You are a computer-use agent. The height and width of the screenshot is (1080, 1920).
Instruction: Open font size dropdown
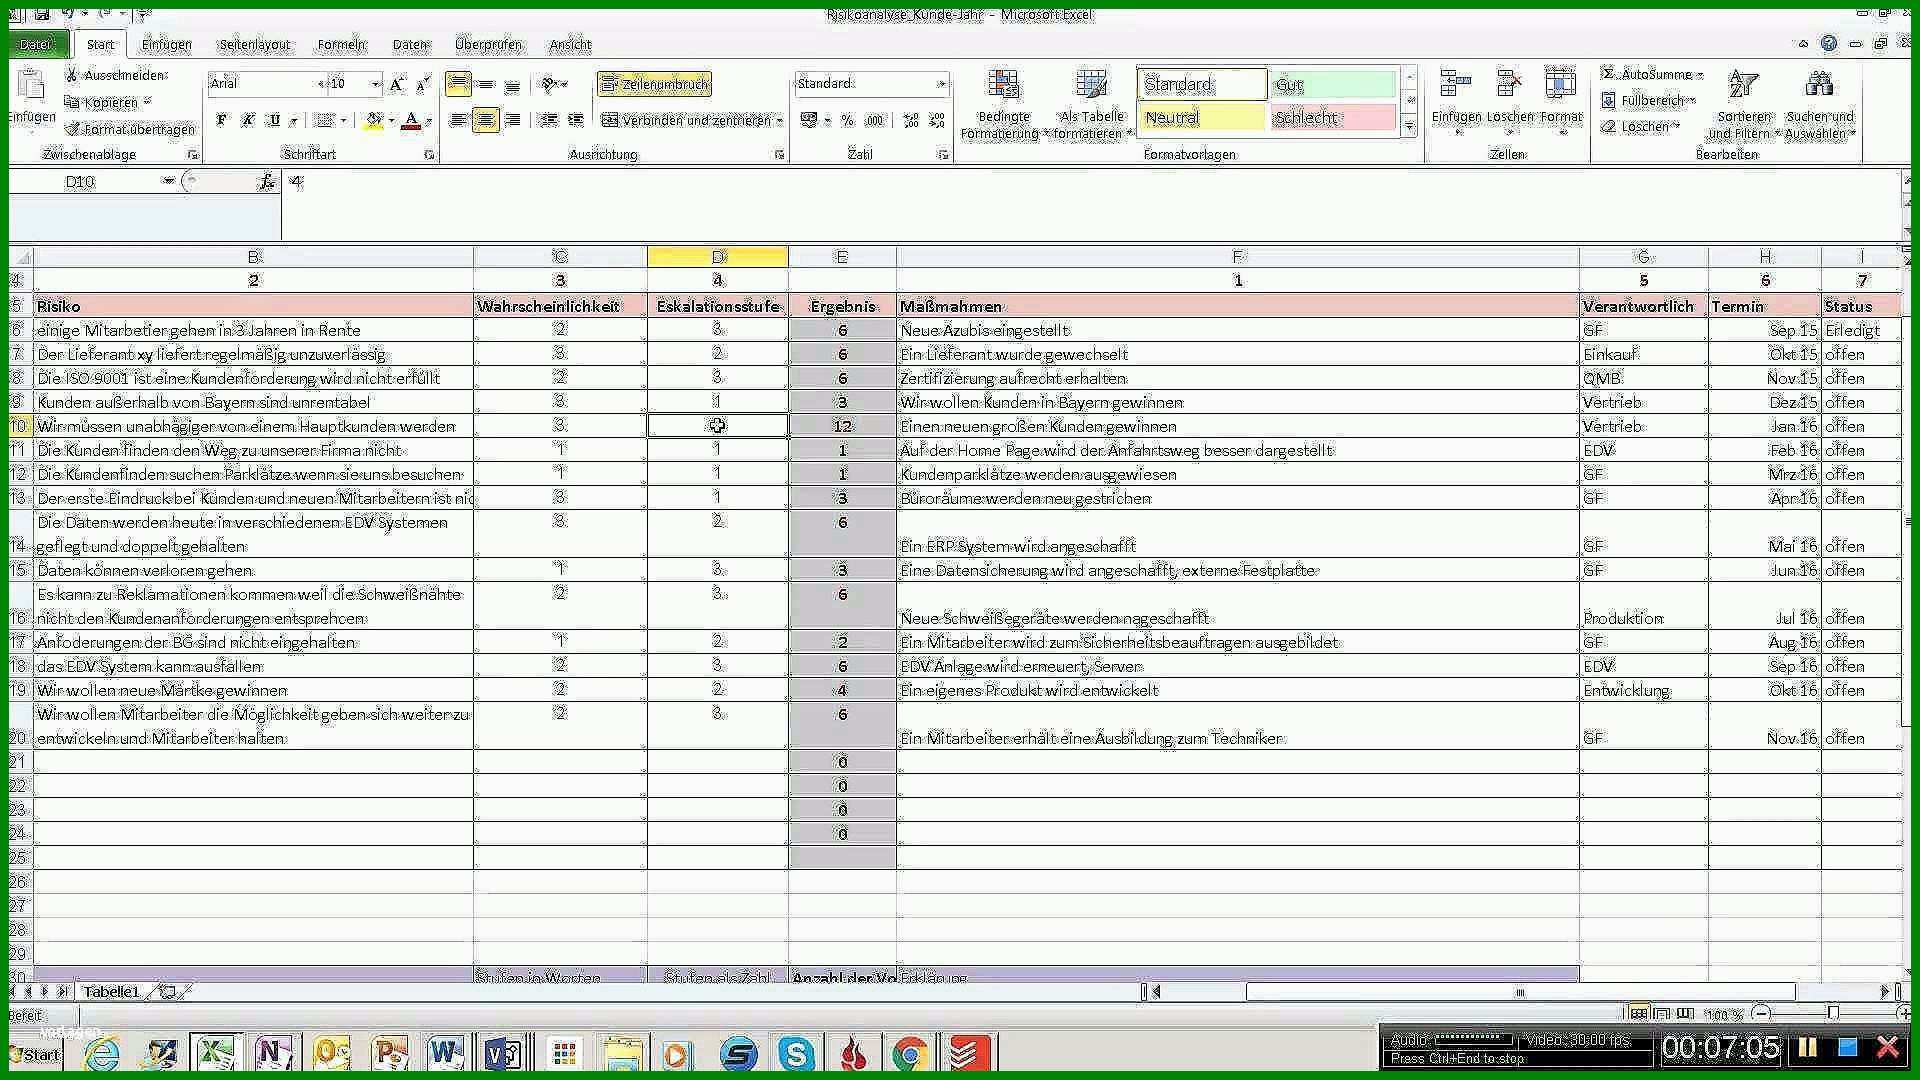[376, 84]
